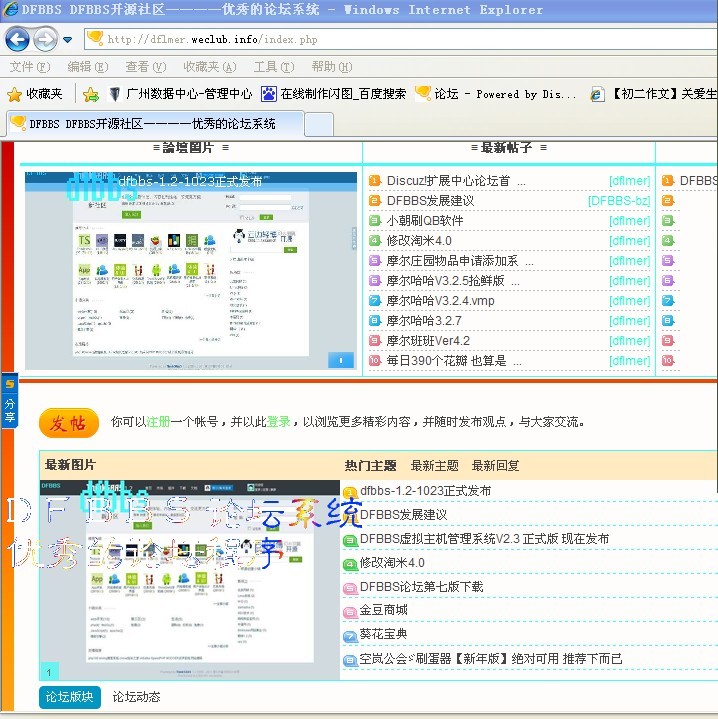Screen dimensions: 718x719
Task: Click rank 9 icon beside 摩尔班班Ver4.2
Action: [x=375, y=340]
